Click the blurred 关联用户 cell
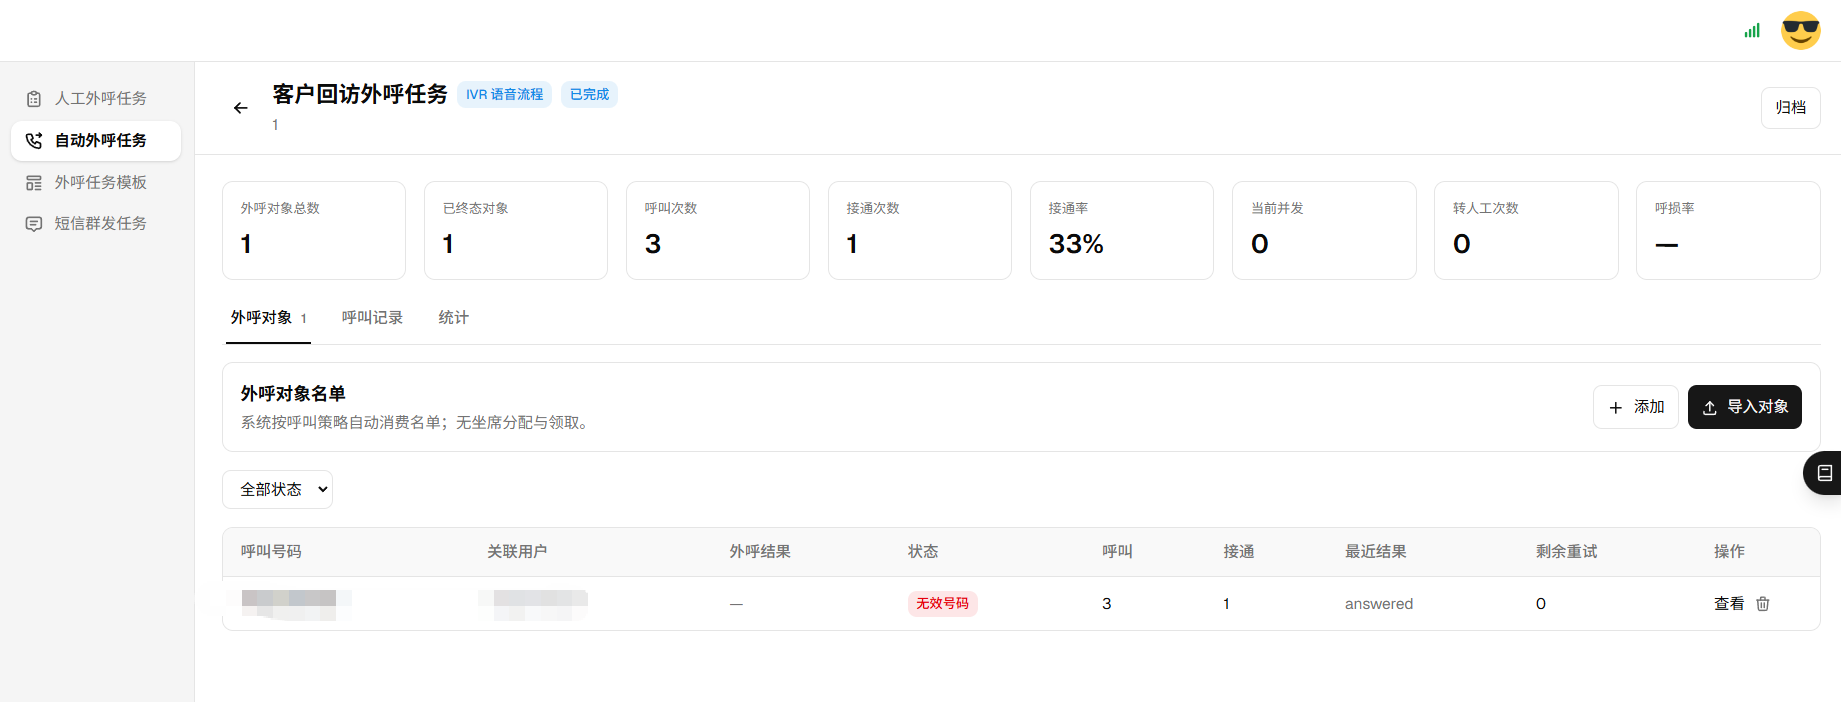 (x=533, y=604)
